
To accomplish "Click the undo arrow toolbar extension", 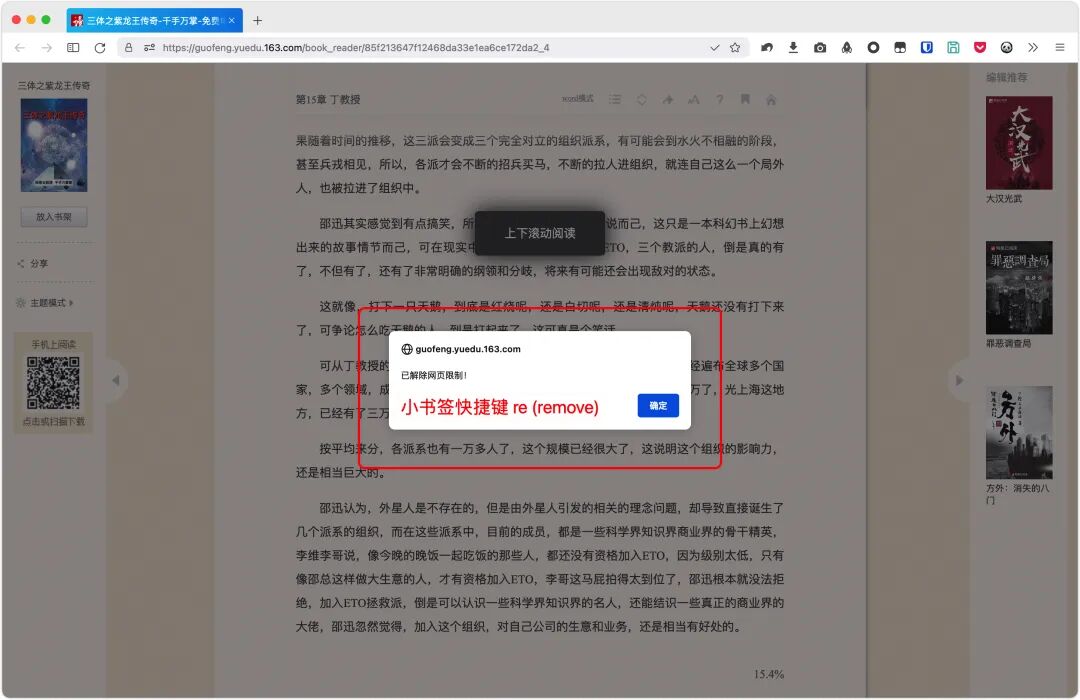I will click(x=767, y=48).
